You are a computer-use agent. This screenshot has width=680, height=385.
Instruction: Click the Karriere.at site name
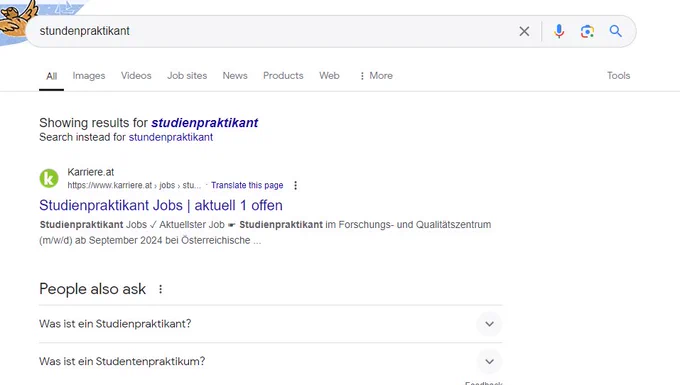(x=91, y=172)
